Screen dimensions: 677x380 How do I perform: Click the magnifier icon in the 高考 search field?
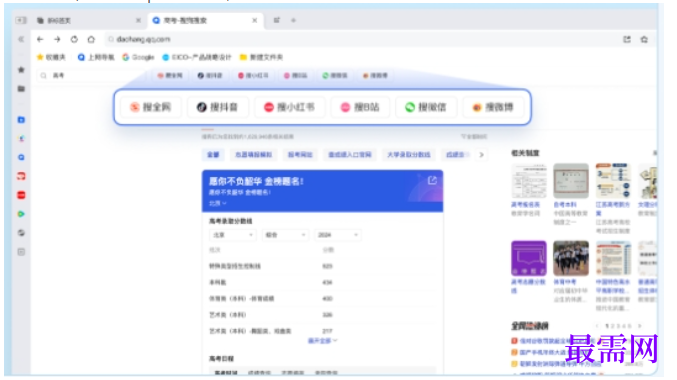[43, 76]
